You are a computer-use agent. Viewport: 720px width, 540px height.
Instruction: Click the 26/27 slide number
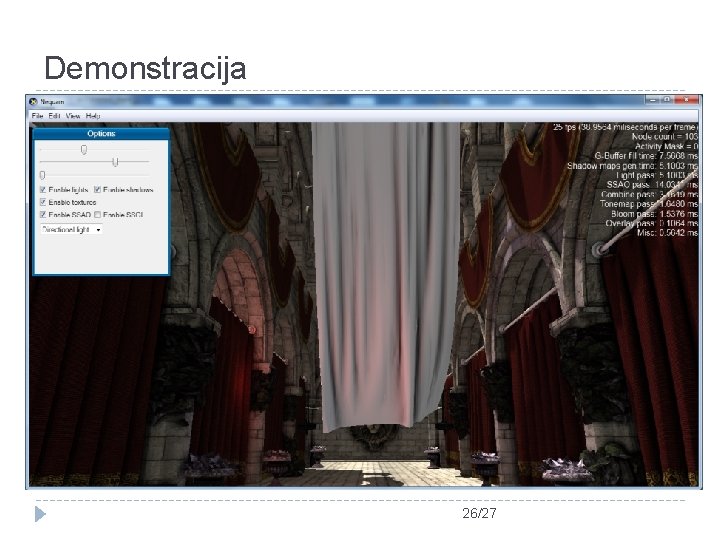pos(479,513)
